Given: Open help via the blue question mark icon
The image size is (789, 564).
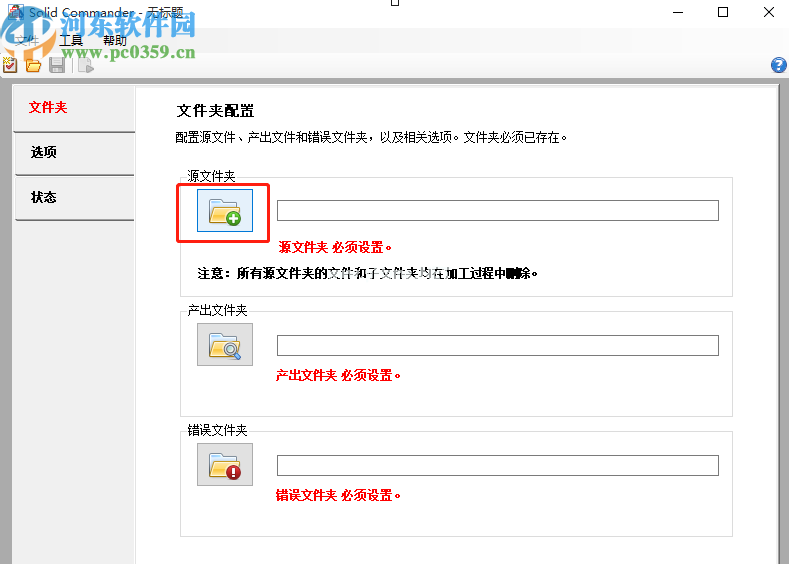Looking at the screenshot, I should pyautogui.click(x=778, y=65).
